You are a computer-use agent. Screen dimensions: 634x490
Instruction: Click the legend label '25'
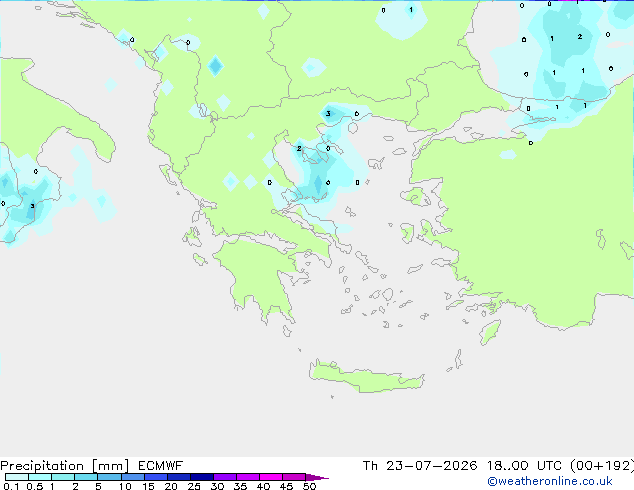tap(194, 486)
